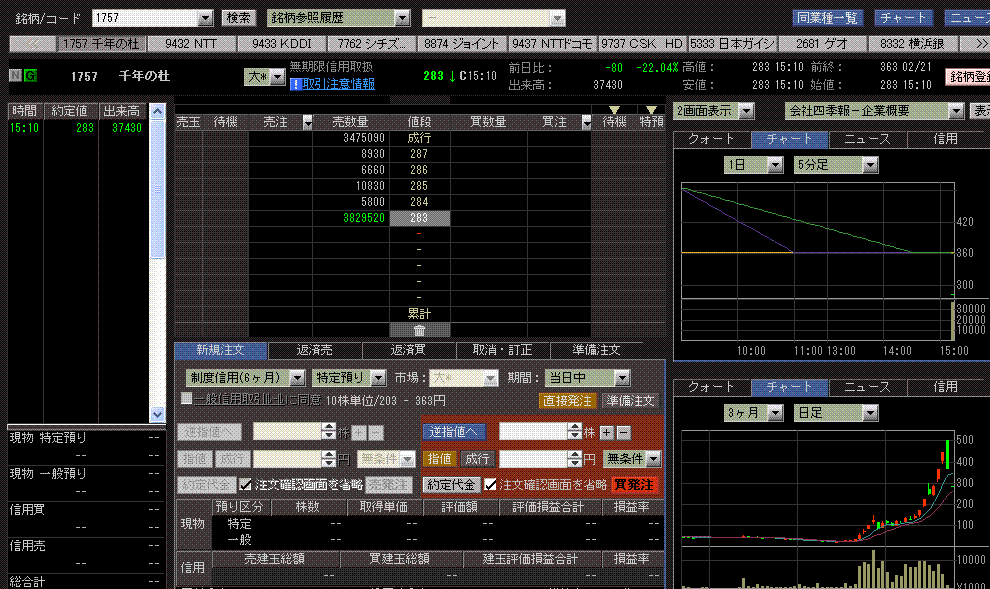
Task: Click the minus button beside the share quantity field
Action: tap(623, 432)
